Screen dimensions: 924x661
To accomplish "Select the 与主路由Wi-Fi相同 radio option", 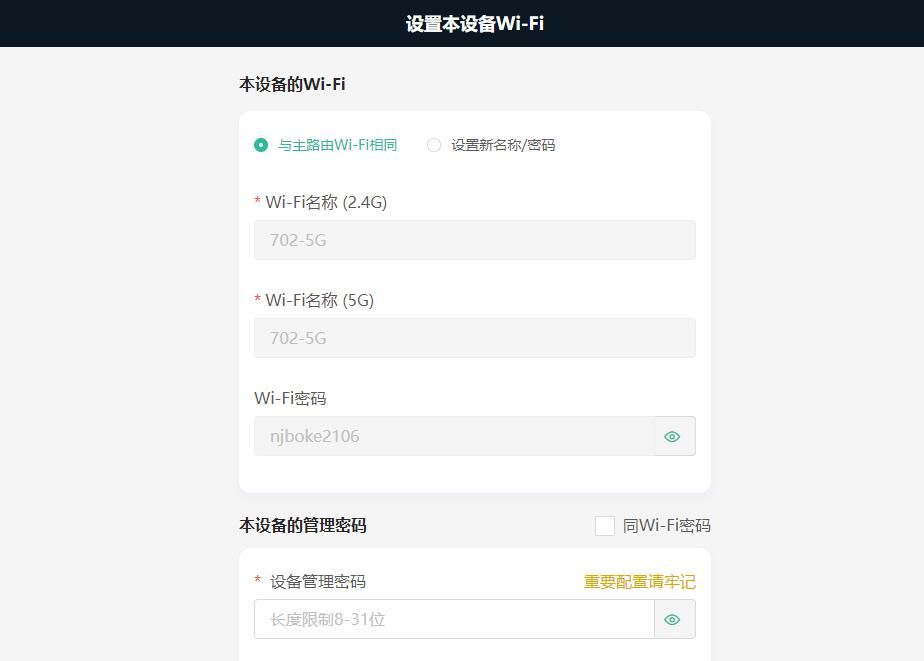I will click(261, 145).
